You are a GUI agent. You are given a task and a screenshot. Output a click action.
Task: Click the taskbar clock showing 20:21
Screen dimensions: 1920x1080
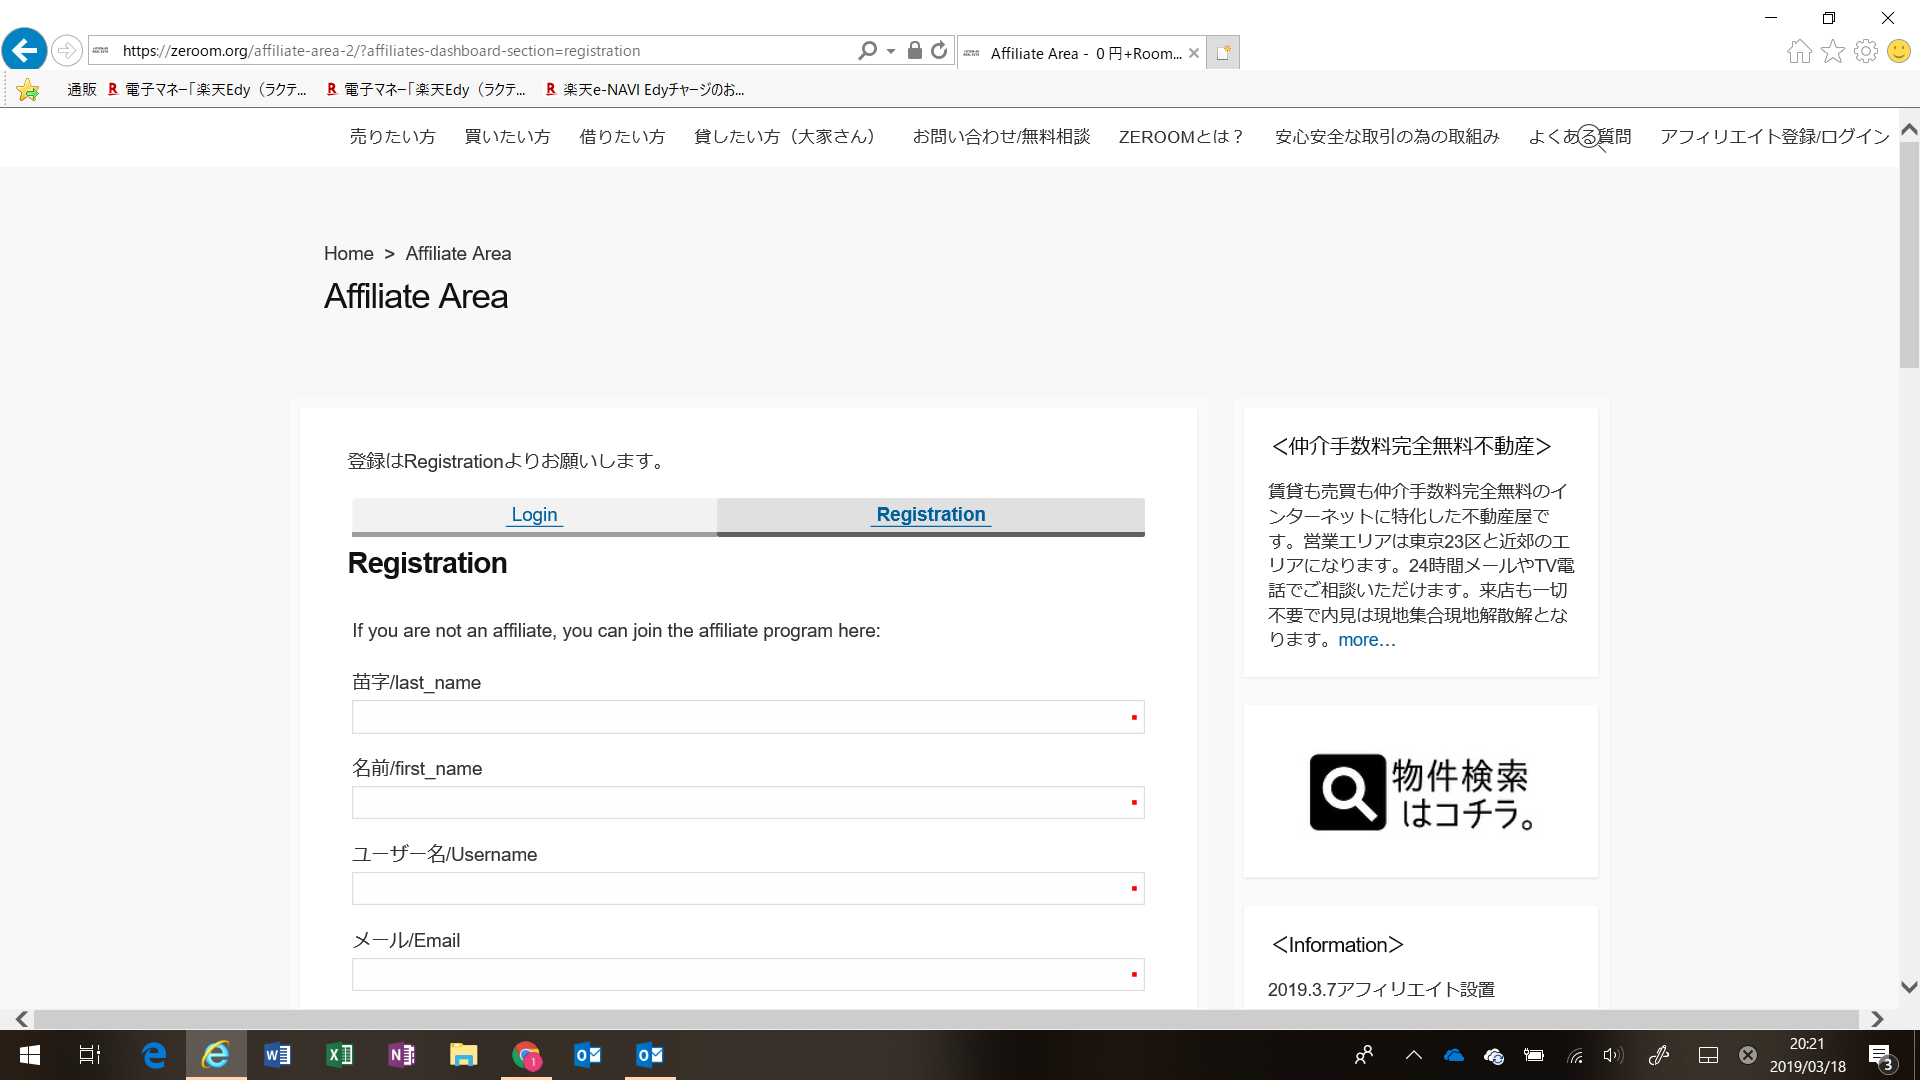(1808, 1055)
